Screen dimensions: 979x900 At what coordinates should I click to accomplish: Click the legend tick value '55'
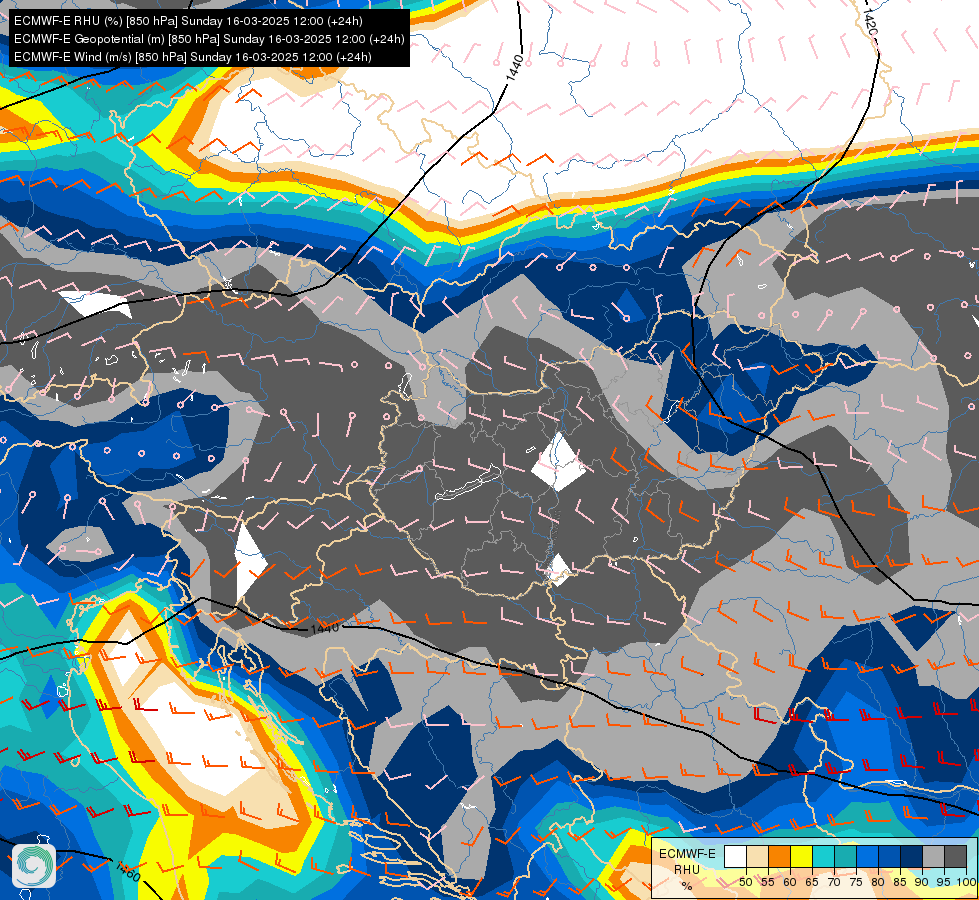768,882
